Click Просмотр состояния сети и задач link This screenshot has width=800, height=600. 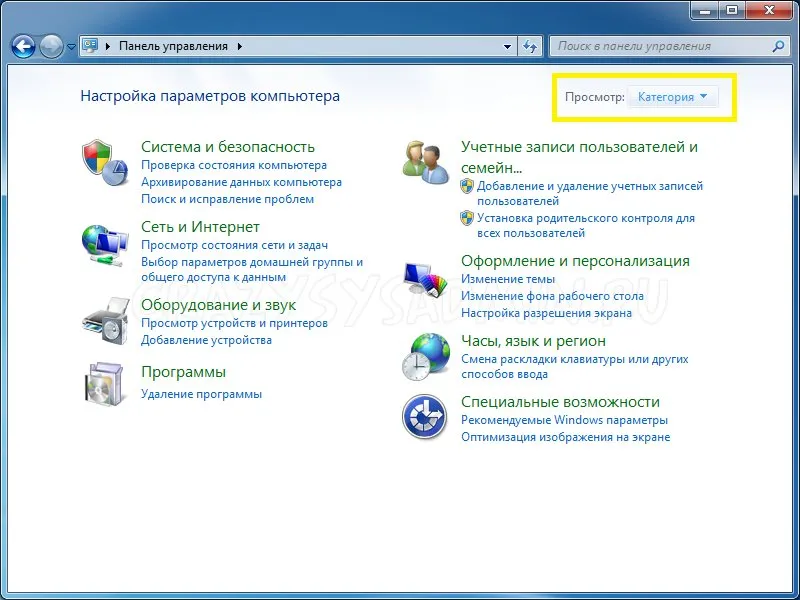234,245
